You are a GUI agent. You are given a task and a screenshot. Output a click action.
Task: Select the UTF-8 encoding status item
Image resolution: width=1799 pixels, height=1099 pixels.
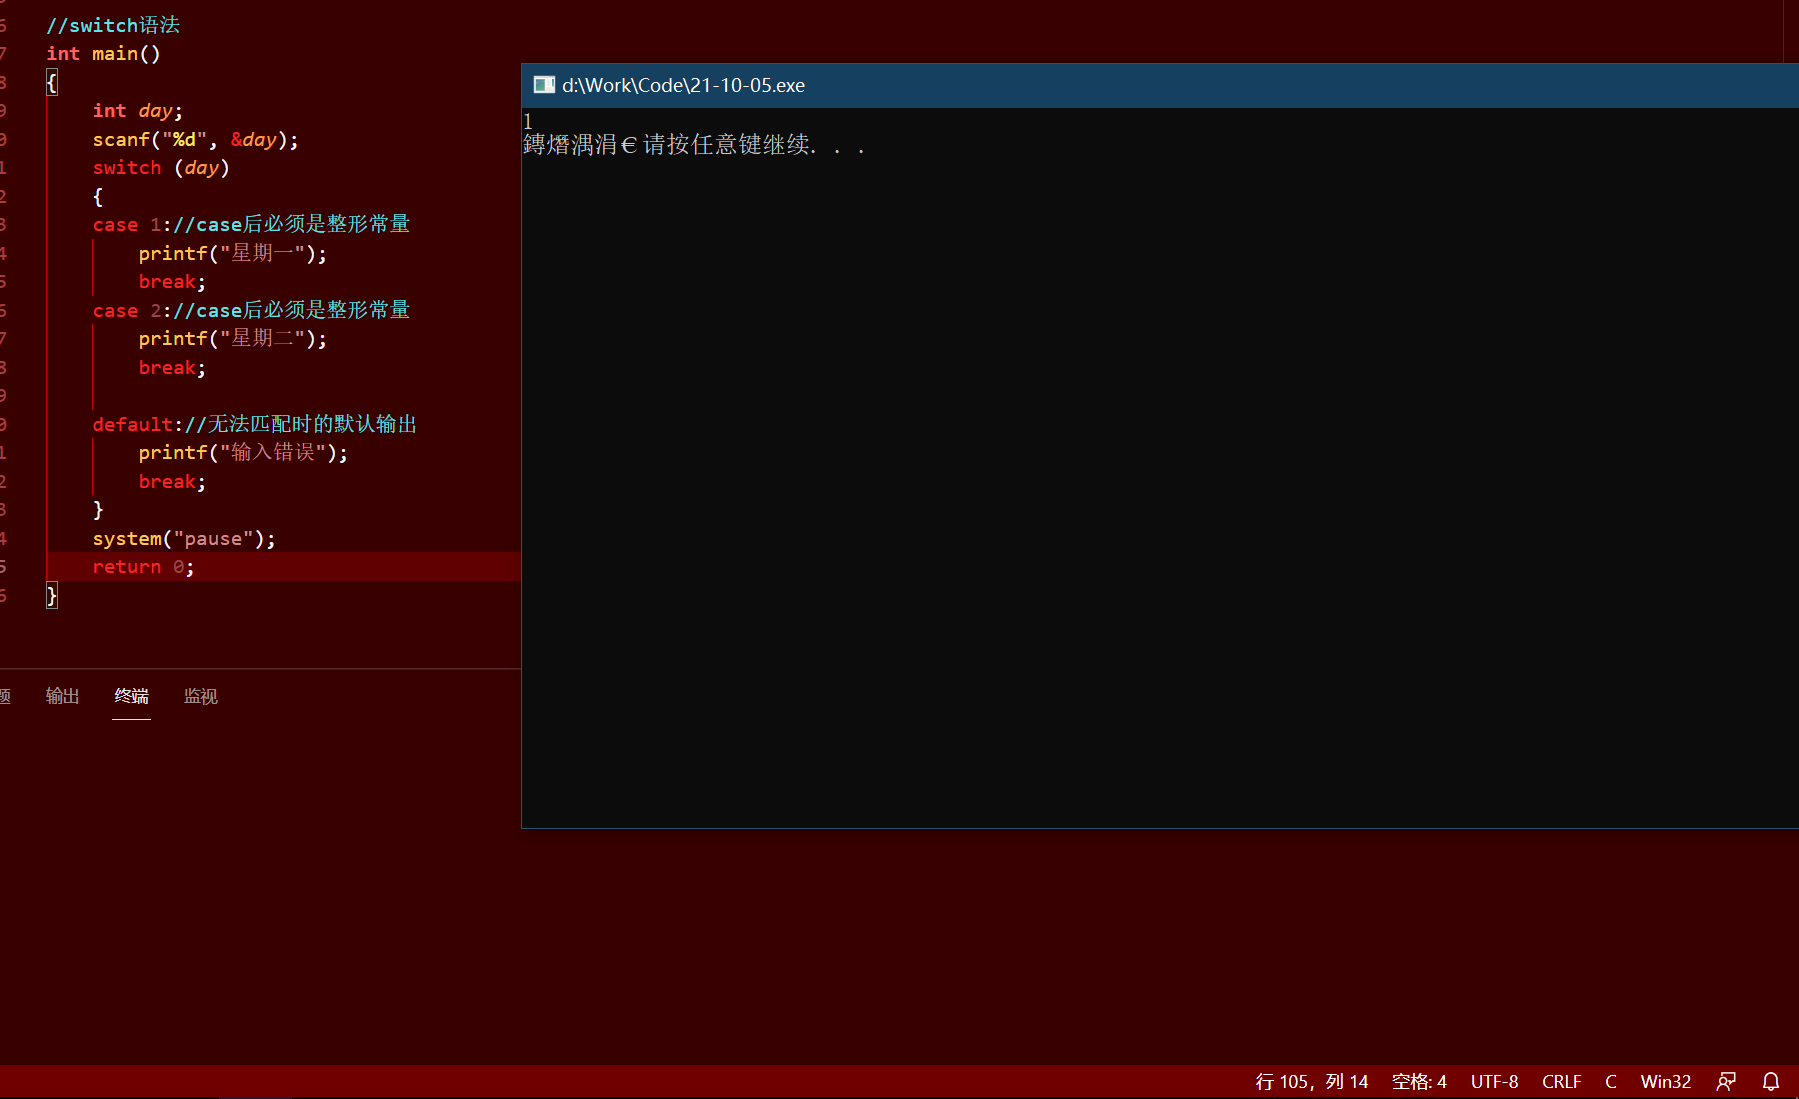pyautogui.click(x=1494, y=1081)
